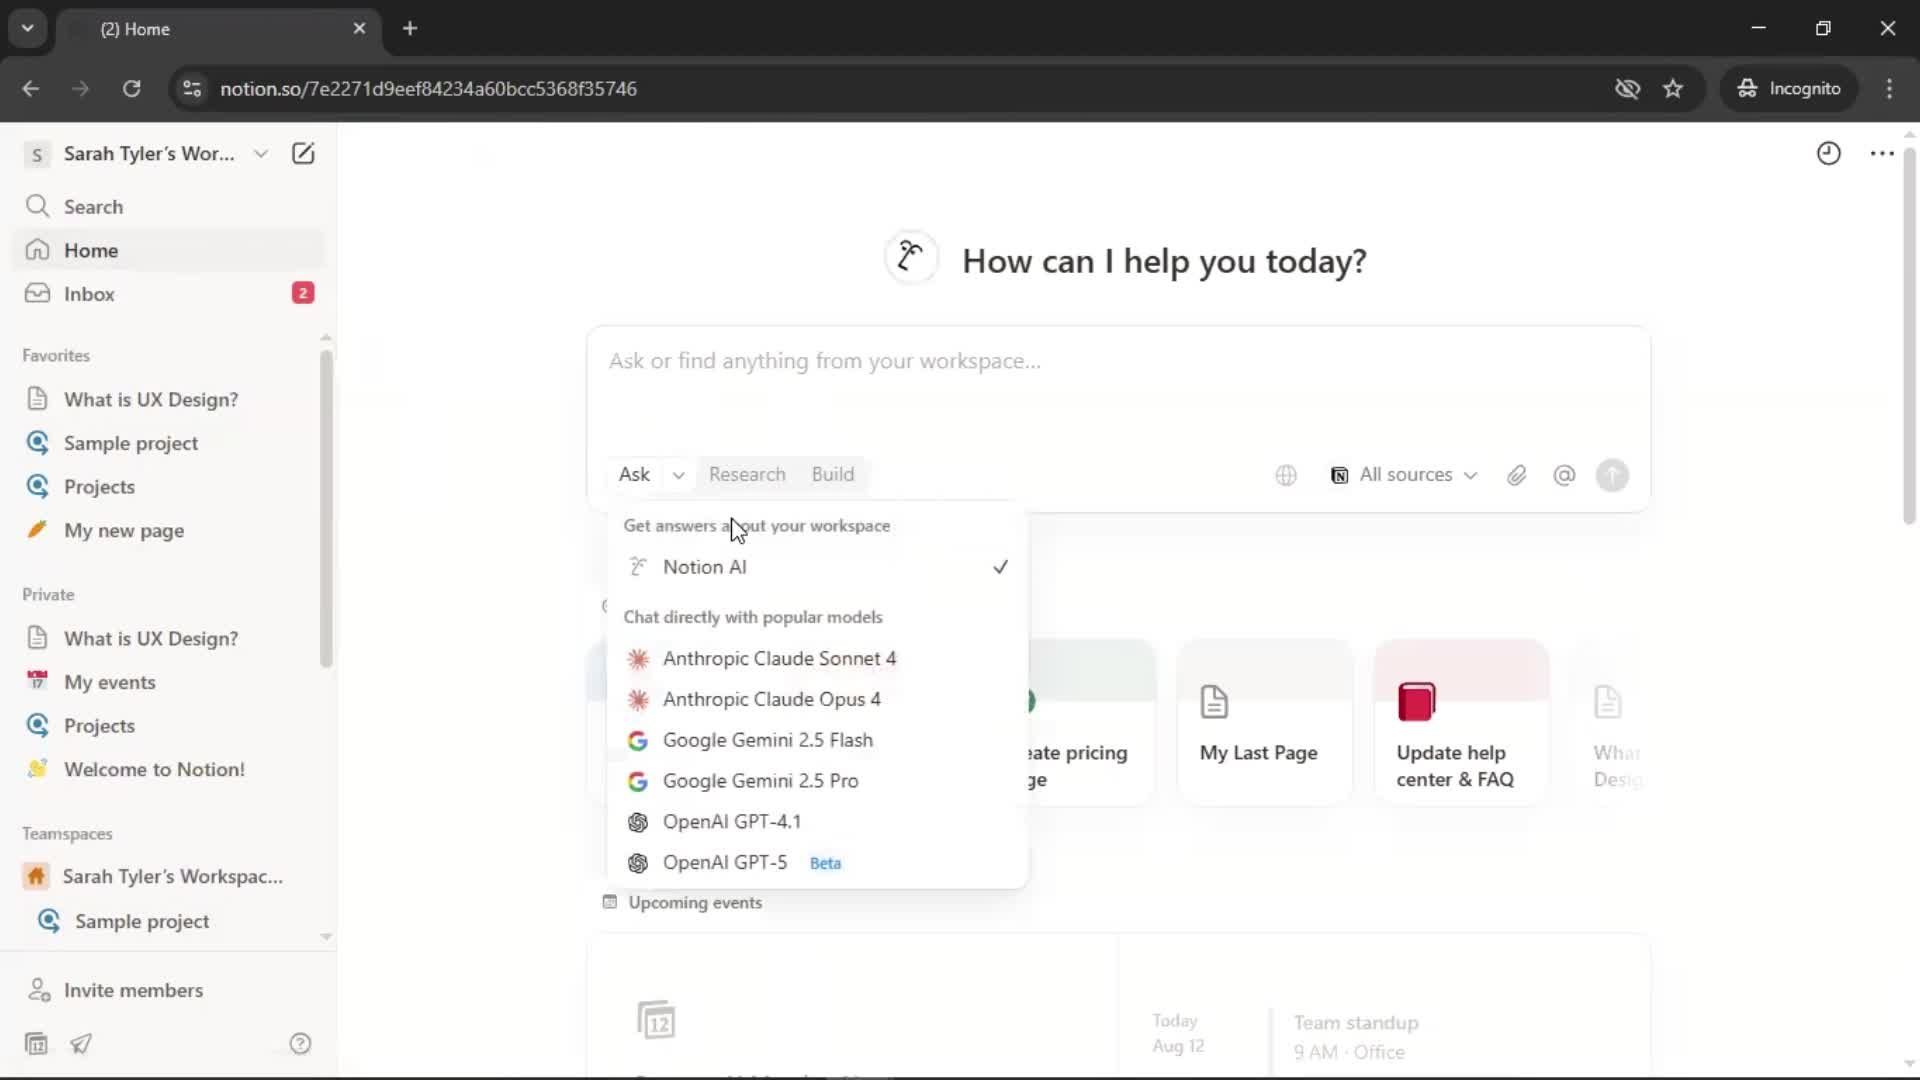The height and width of the screenshot is (1080, 1920).
Task: Click the Favorites section header
Action: pos(56,356)
